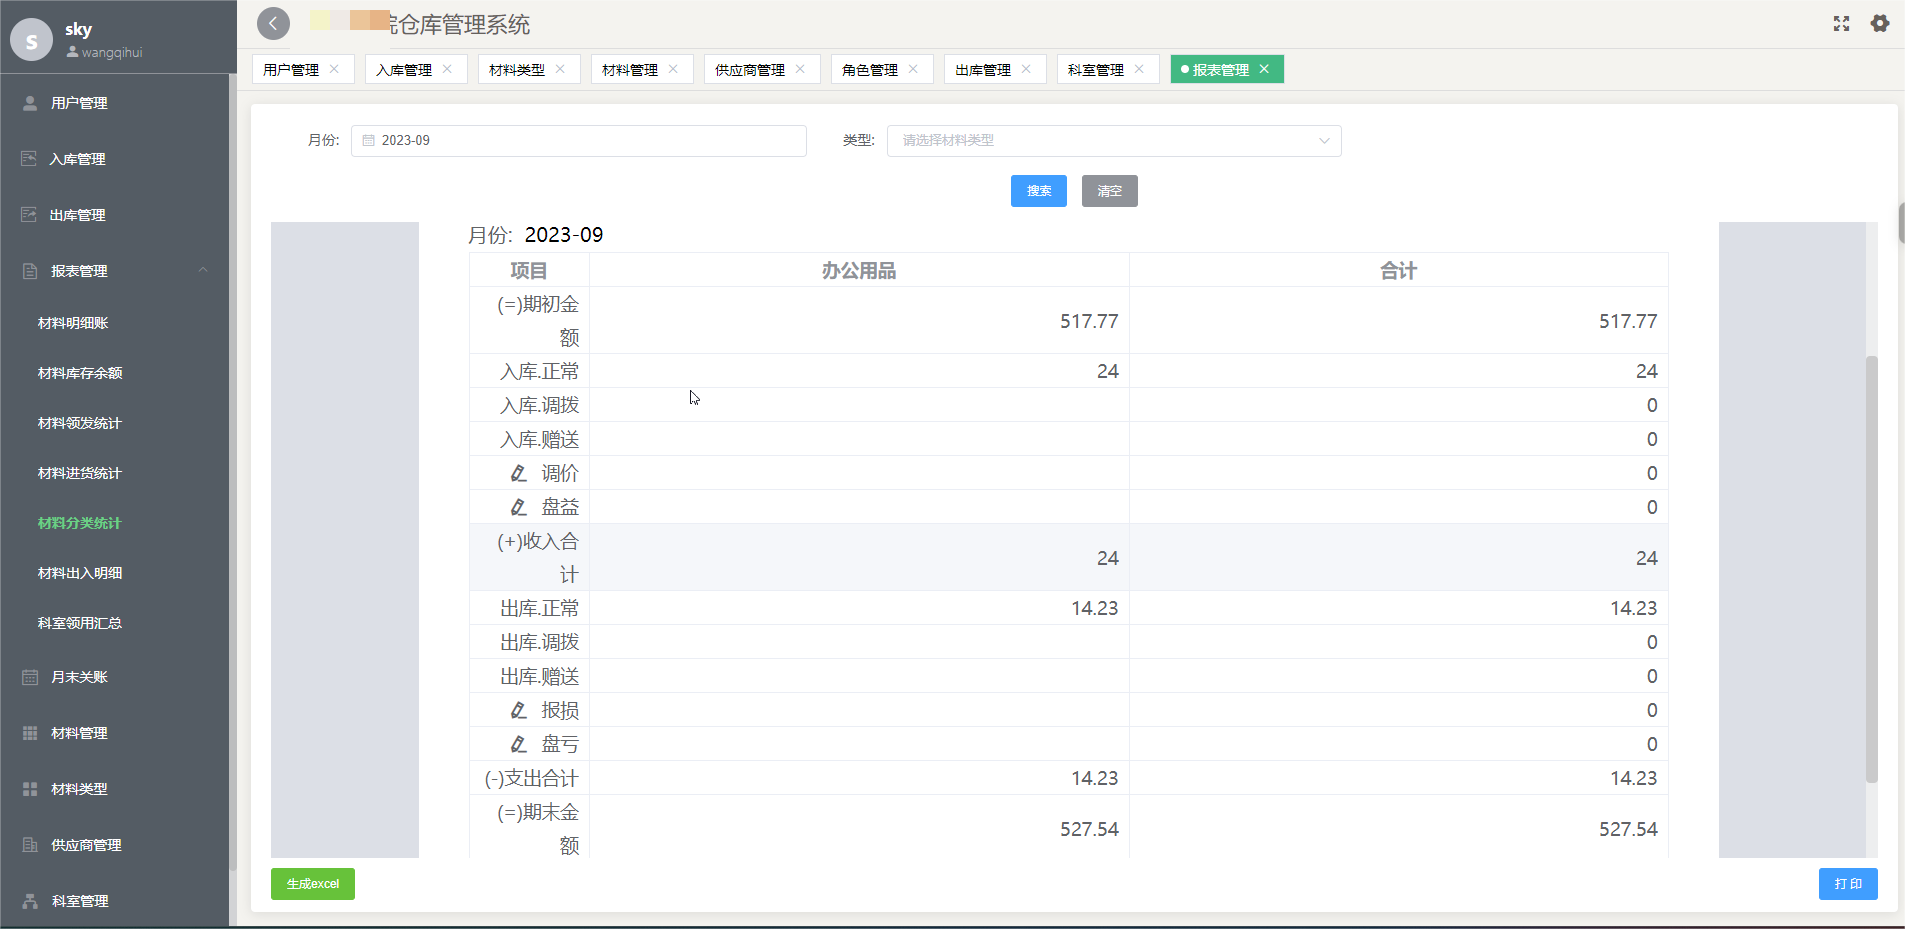
Task: Click the 报表管理 sidebar document icon
Action: click(x=30, y=271)
